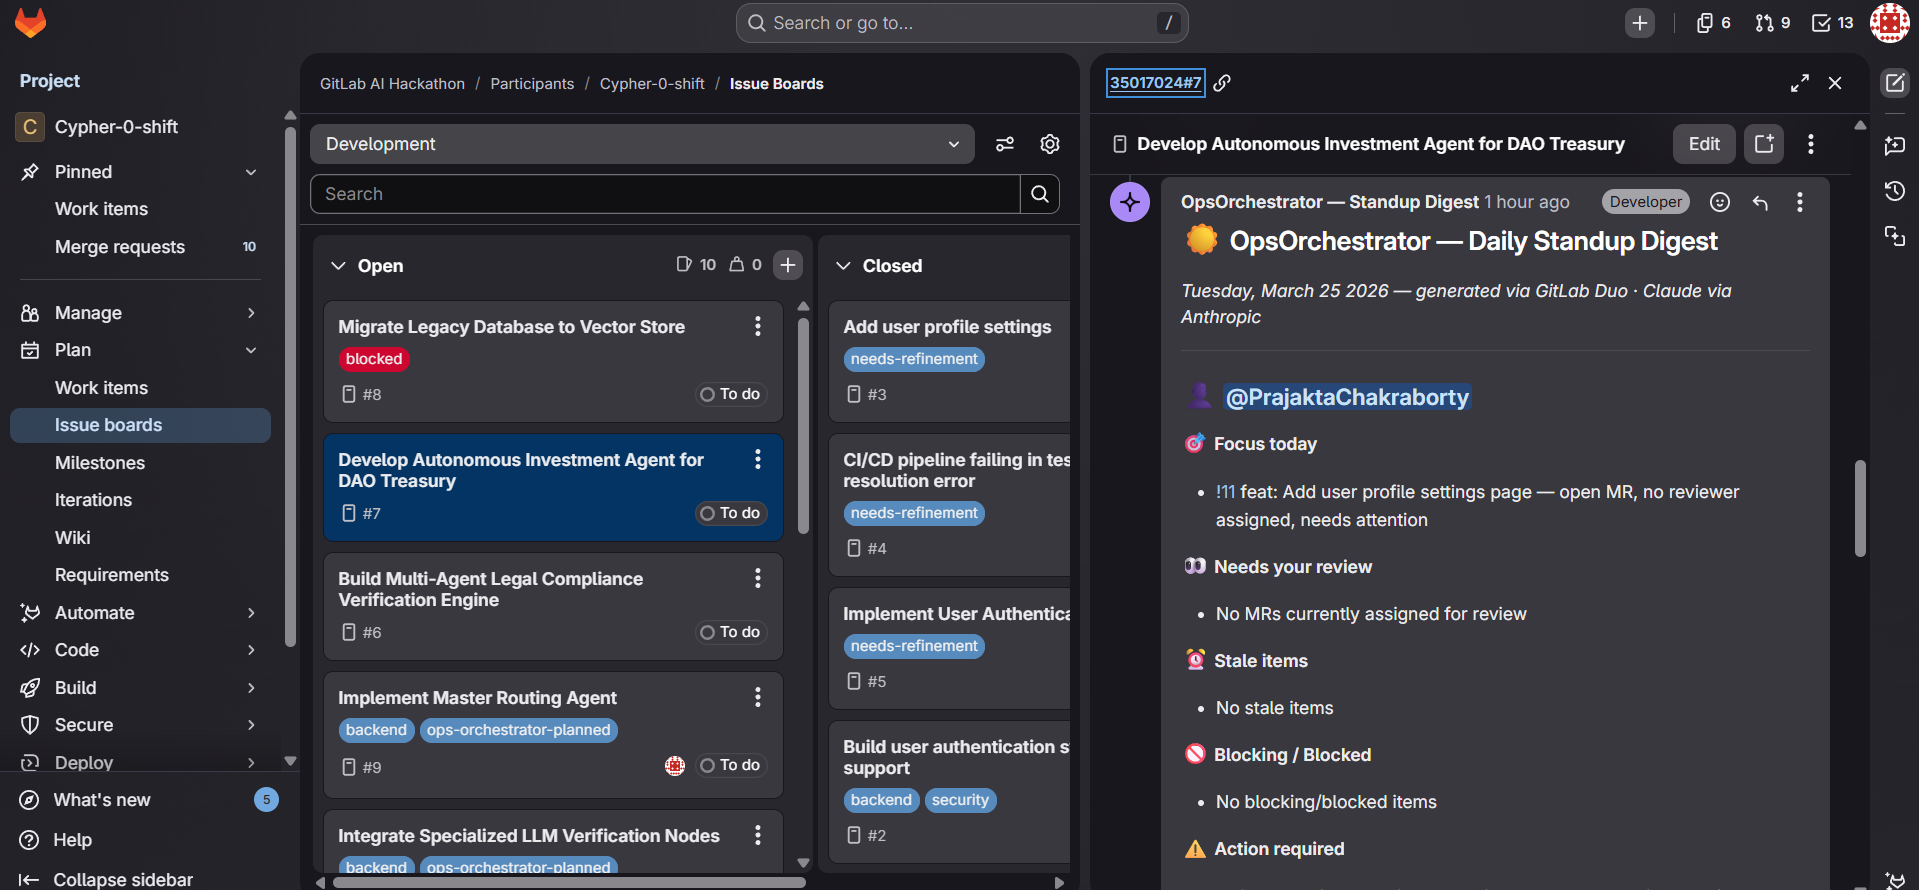Collapse sidebar button

(x=106, y=879)
